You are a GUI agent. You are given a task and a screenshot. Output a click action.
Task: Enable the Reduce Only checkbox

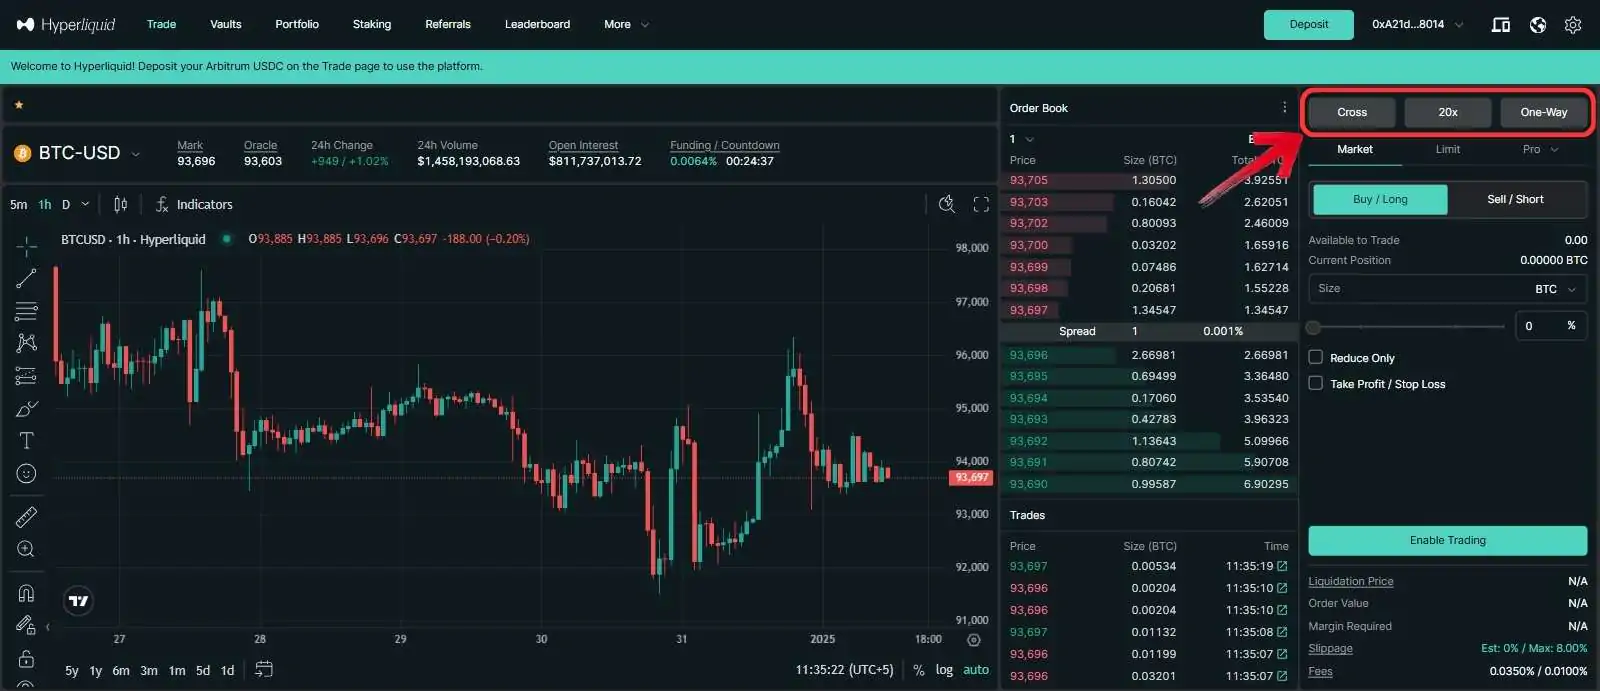click(1316, 357)
